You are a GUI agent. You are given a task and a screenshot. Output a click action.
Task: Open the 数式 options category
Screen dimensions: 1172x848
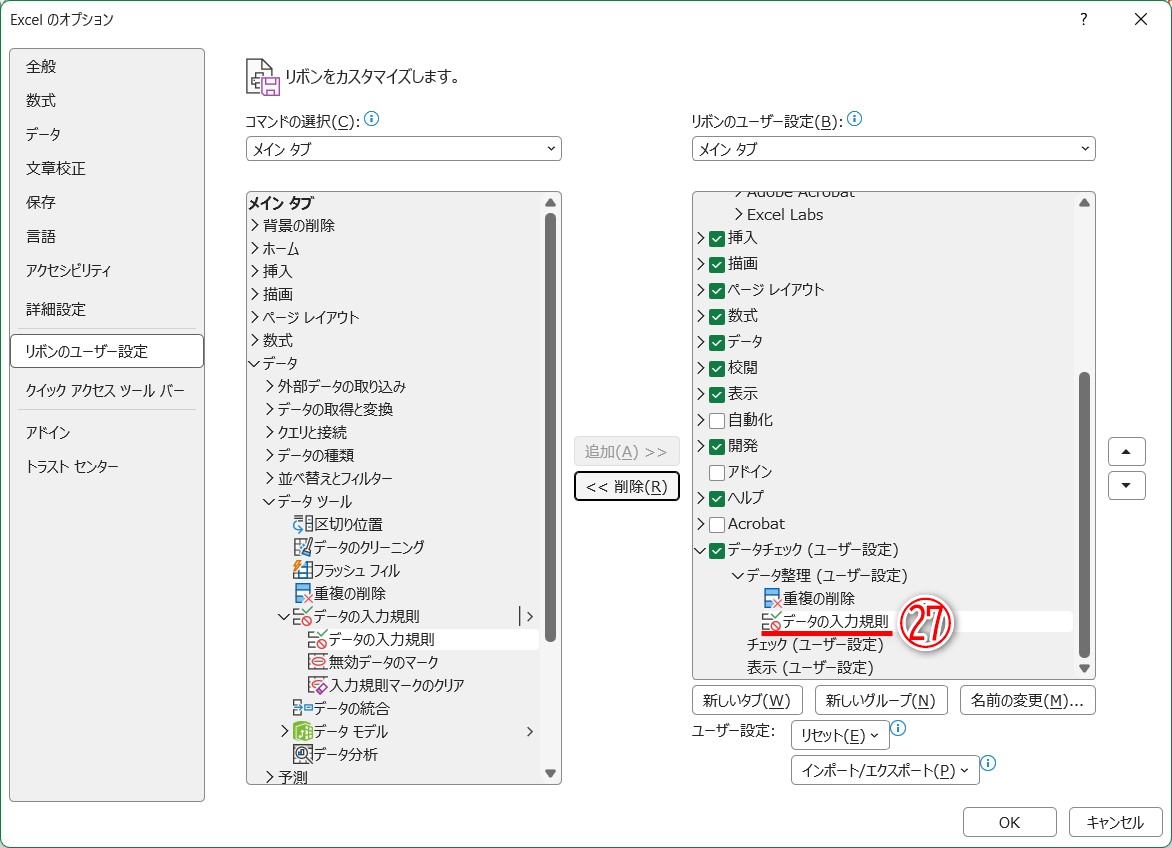(107, 100)
